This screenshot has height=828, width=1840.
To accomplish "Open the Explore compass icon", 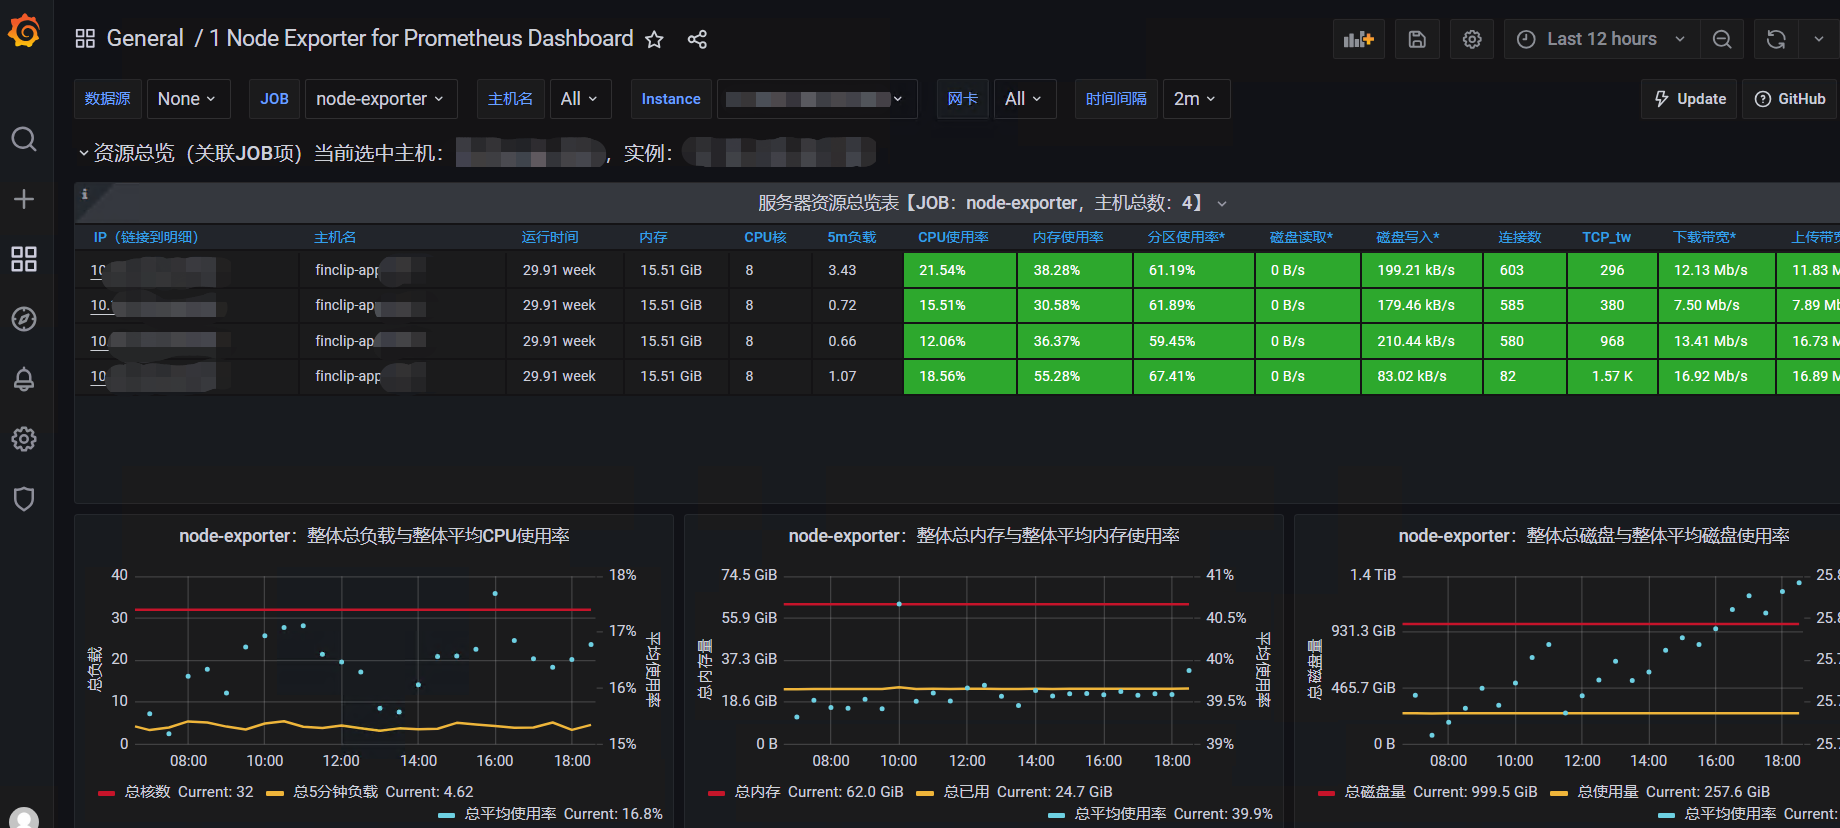I will (x=24, y=319).
